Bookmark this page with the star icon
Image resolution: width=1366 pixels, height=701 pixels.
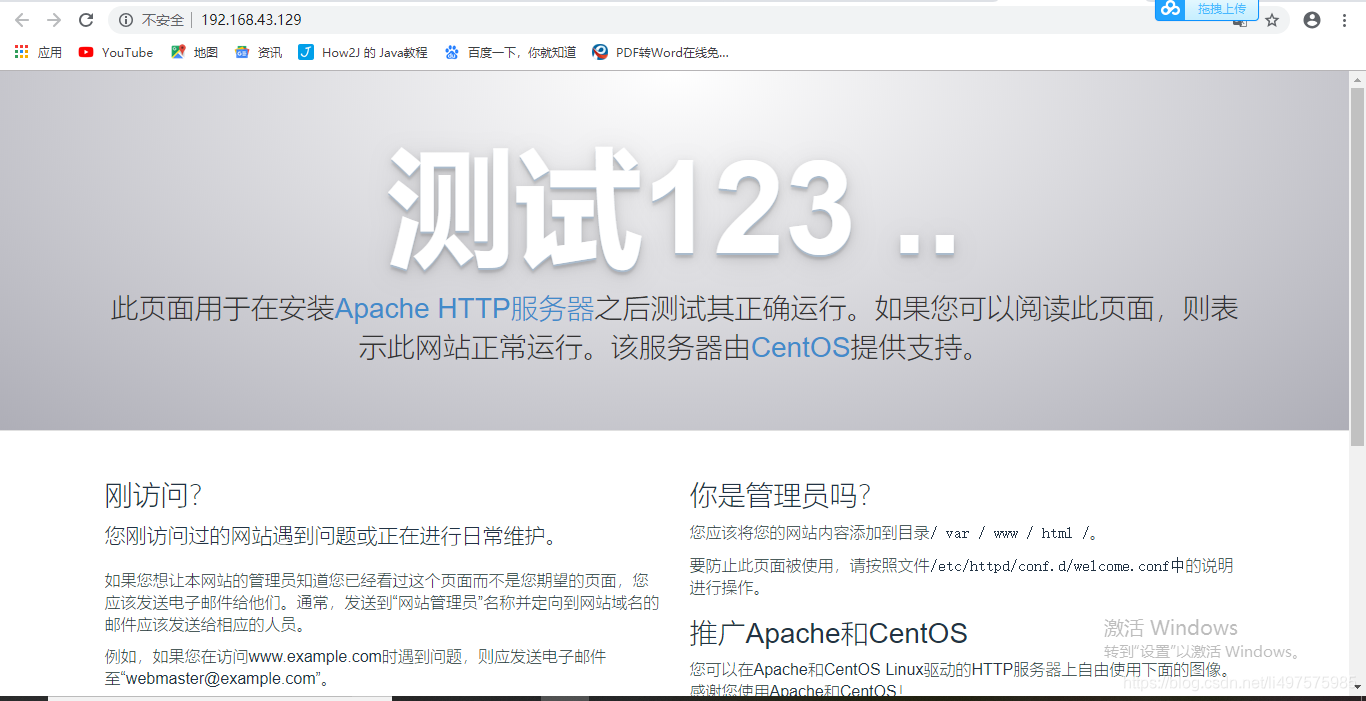click(1272, 20)
